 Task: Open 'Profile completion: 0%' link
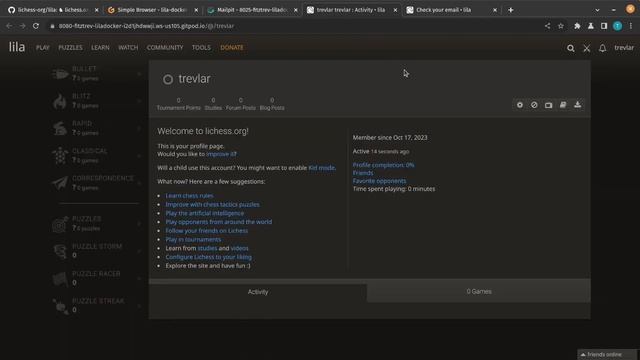pyautogui.click(x=383, y=165)
